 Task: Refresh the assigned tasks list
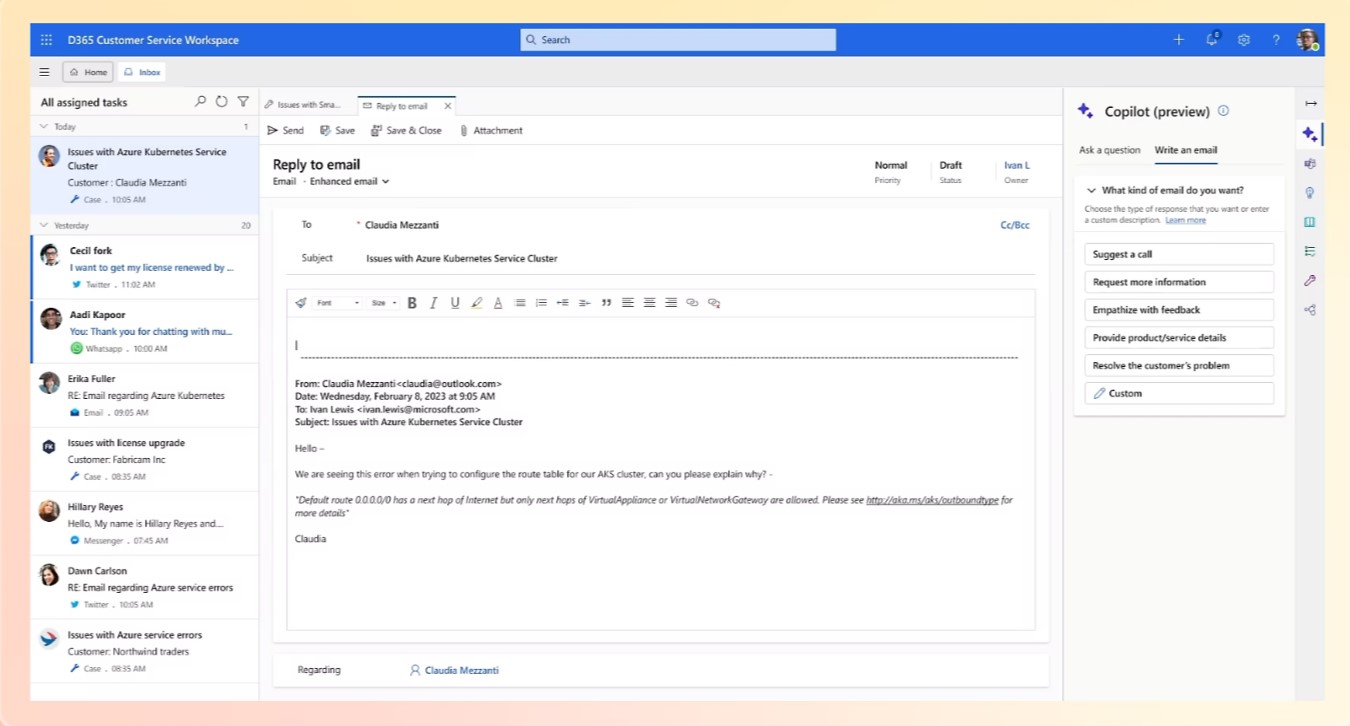221,102
